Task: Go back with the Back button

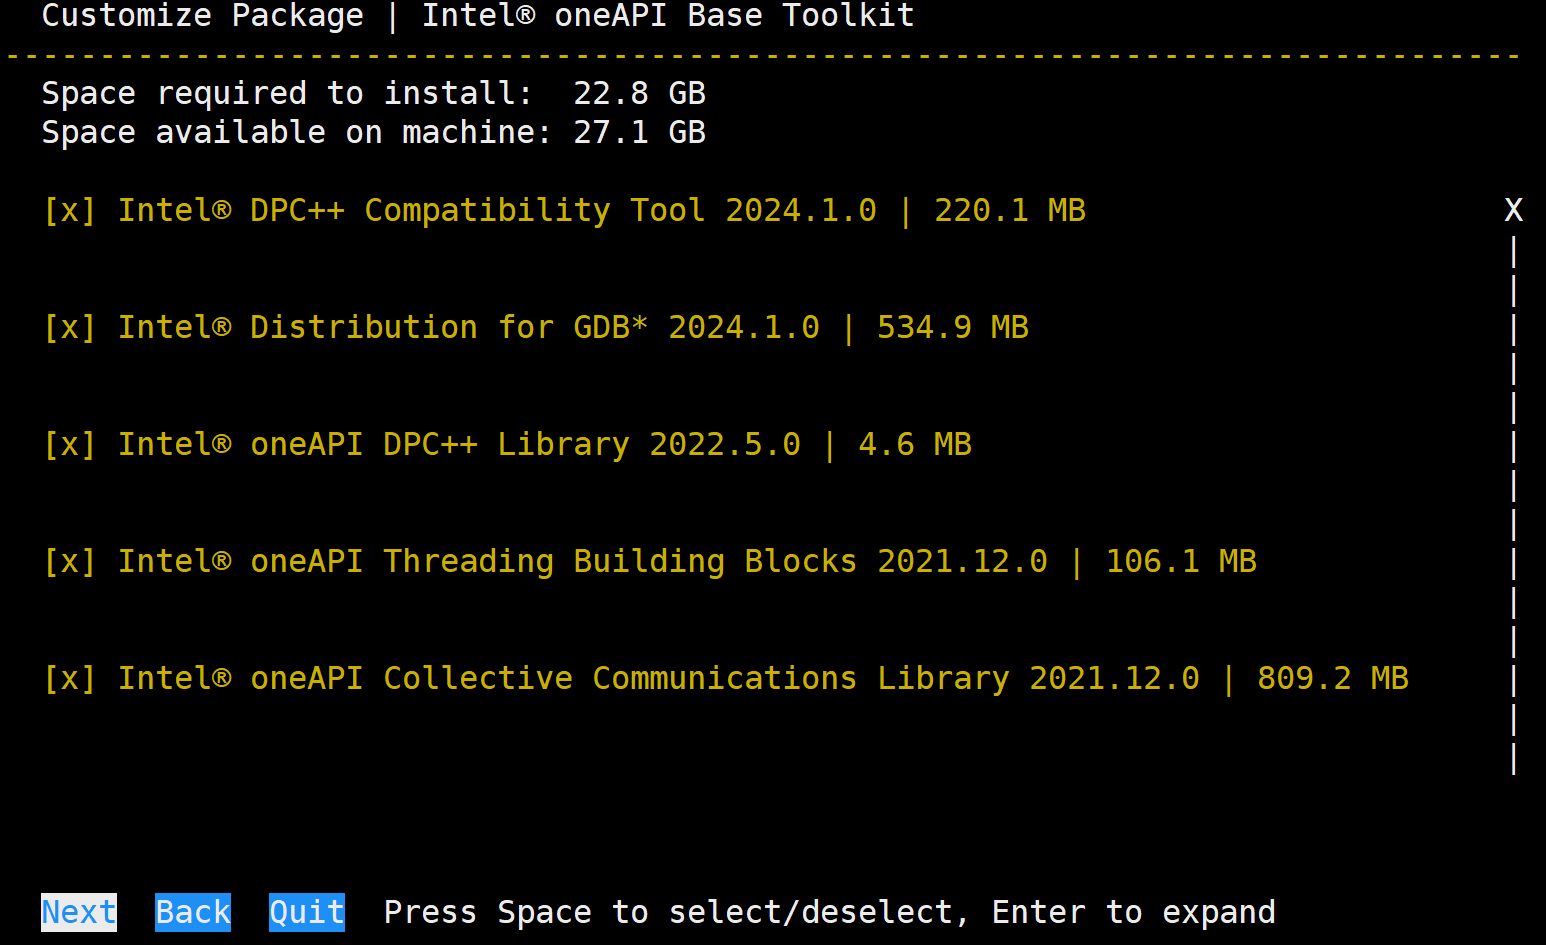Action: click(x=193, y=912)
